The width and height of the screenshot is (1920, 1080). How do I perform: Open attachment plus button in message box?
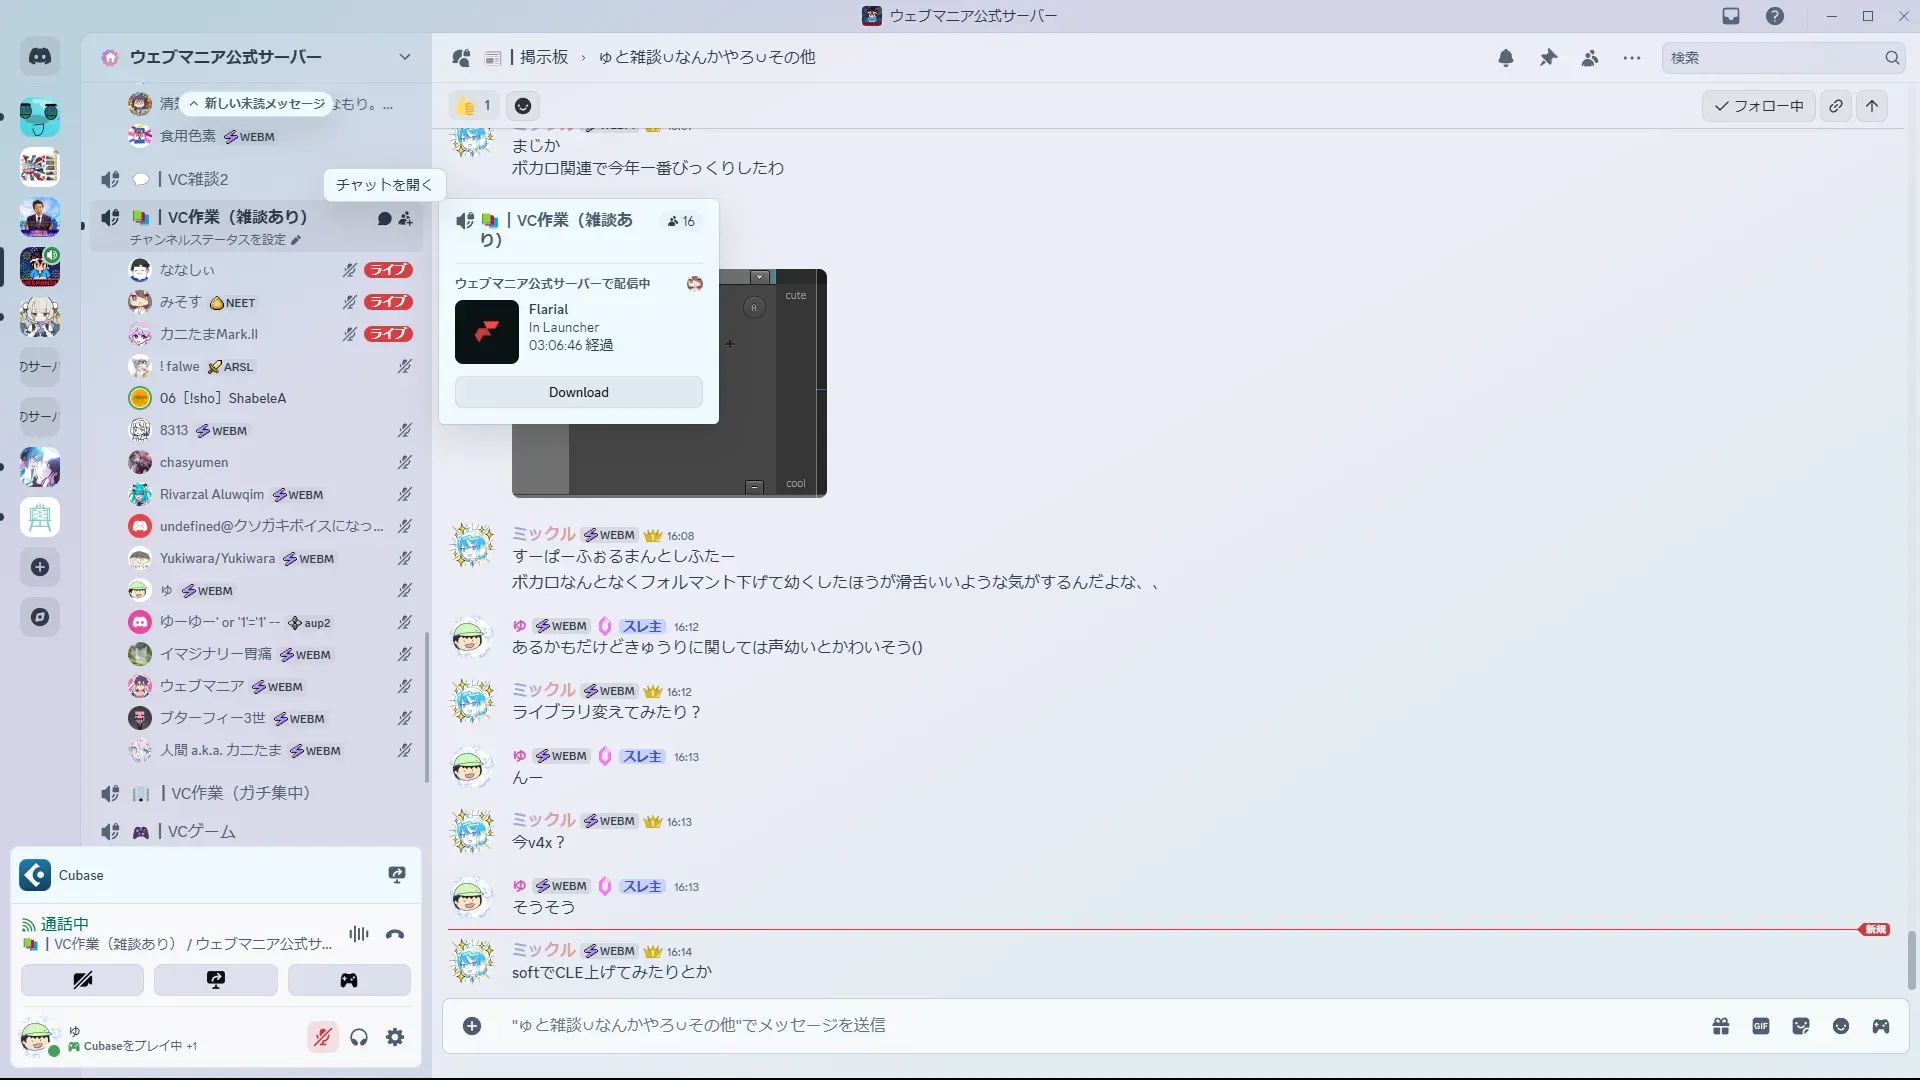(x=472, y=1026)
